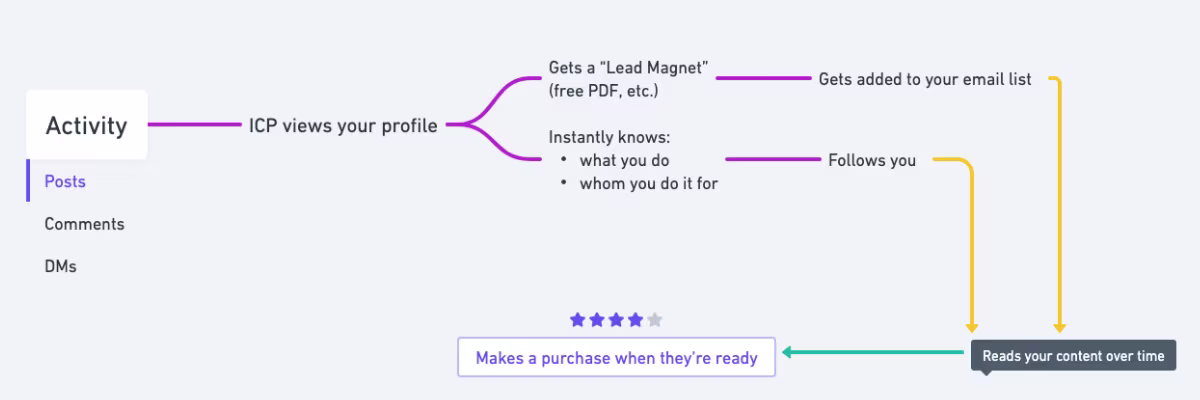Click the fourth purple rating star

[635, 320]
